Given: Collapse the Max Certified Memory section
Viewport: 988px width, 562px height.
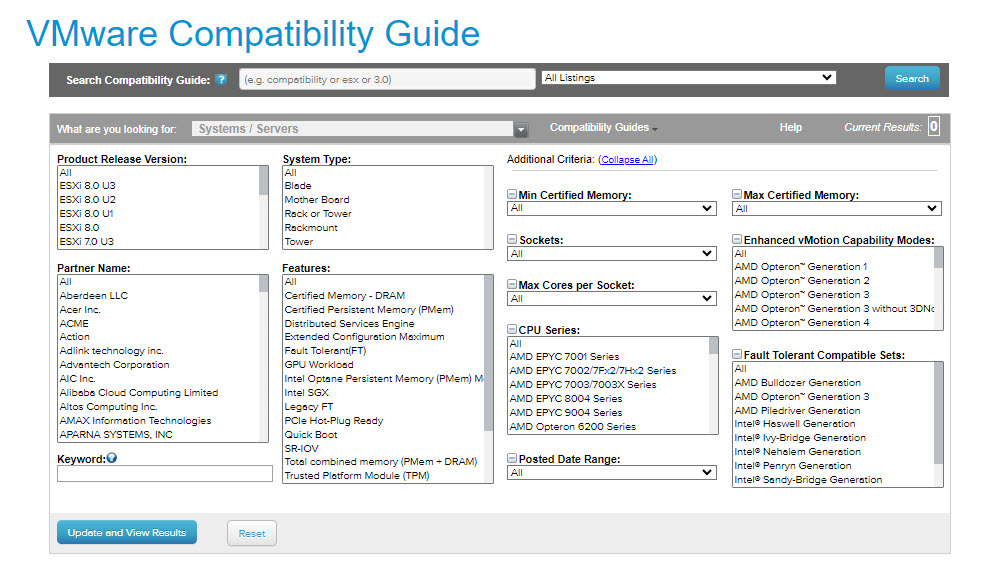Looking at the screenshot, I should (737, 194).
